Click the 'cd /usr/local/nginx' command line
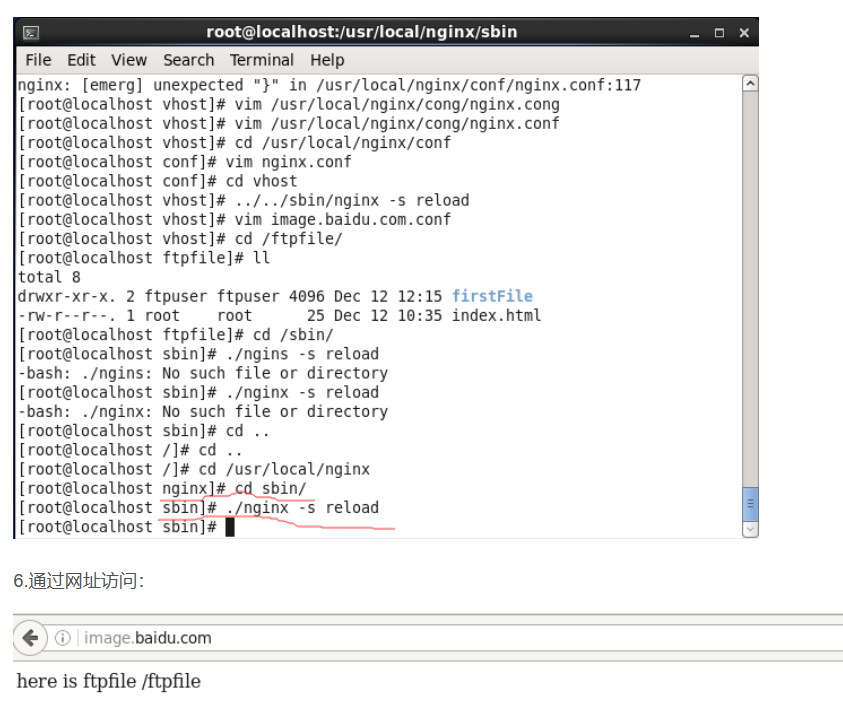Image resolution: width=843 pixels, height=709 pixels. click(x=284, y=469)
